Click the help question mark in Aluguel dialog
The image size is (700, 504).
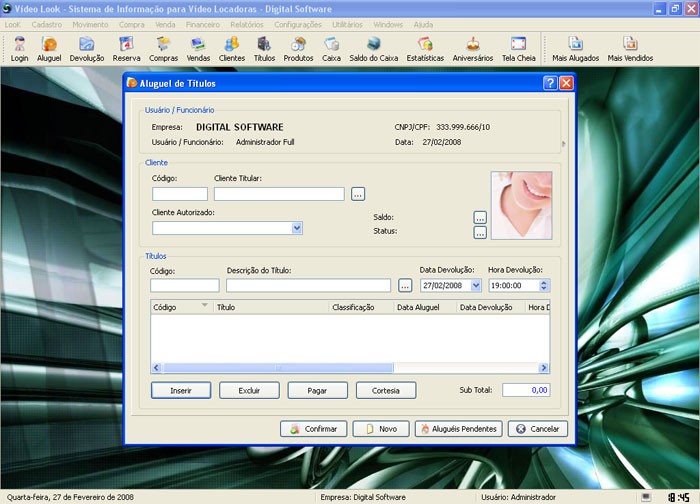click(x=550, y=83)
